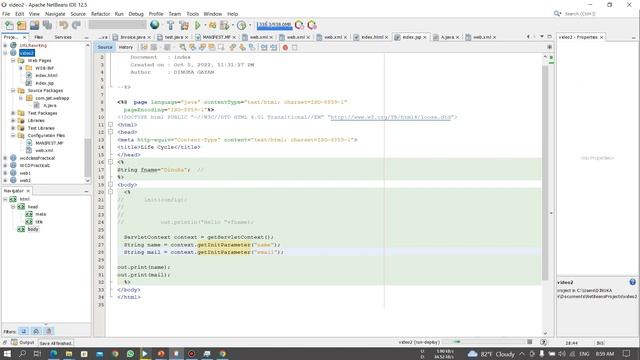Click Find Previous Occurrence editor icon
This screenshot has height=360, width=640.
(x=192, y=47)
